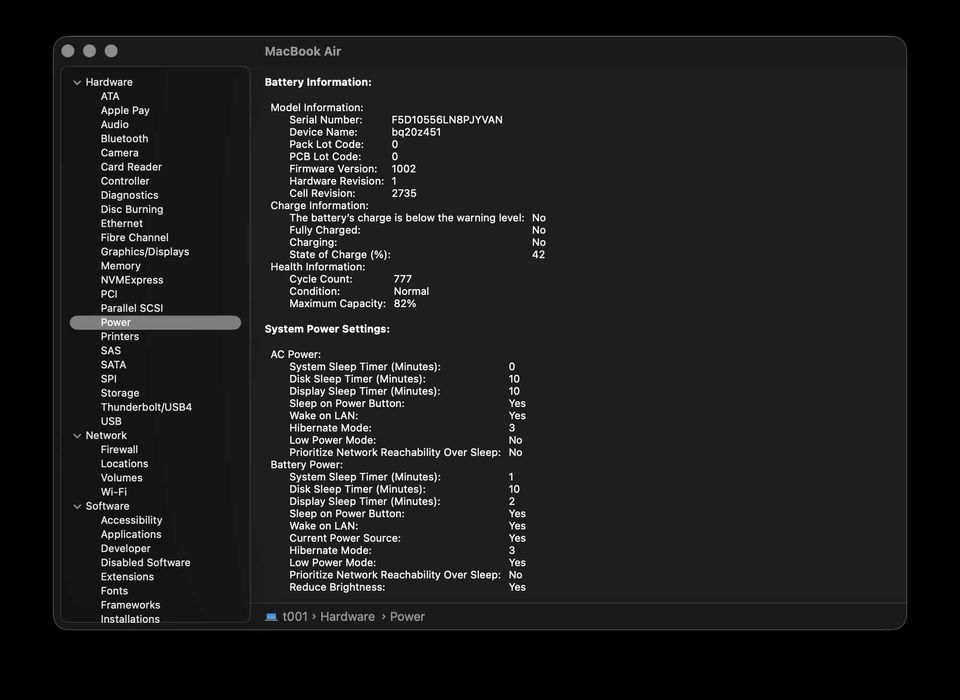Screen dimensions: 960x700
Task: Select NVMExpress in the sidebar
Action: pos(132,280)
